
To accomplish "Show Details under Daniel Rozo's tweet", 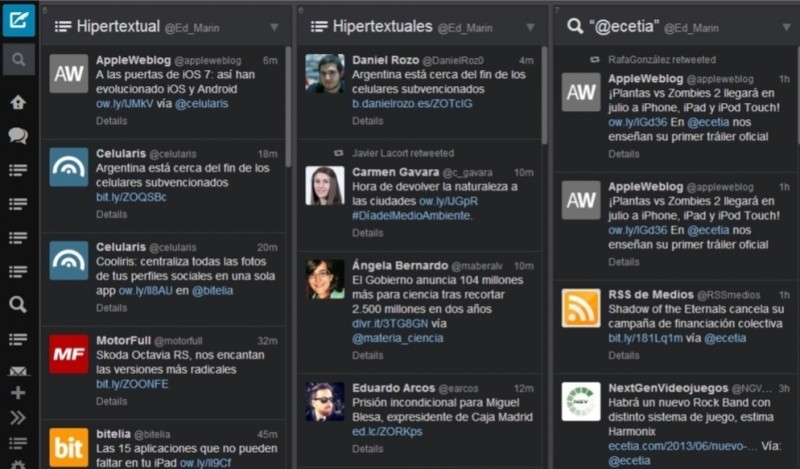I will (x=367, y=121).
